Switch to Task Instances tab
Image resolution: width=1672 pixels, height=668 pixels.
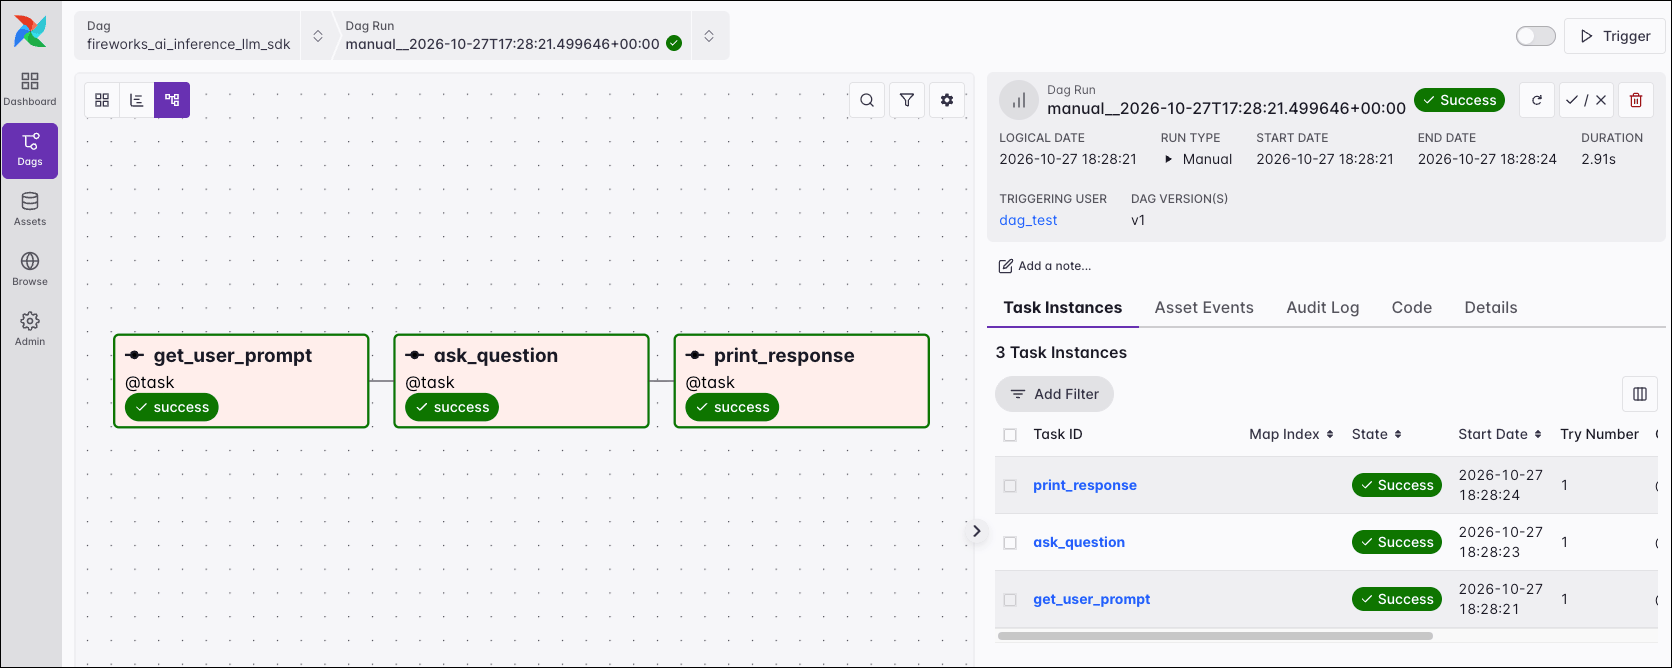(x=1063, y=308)
